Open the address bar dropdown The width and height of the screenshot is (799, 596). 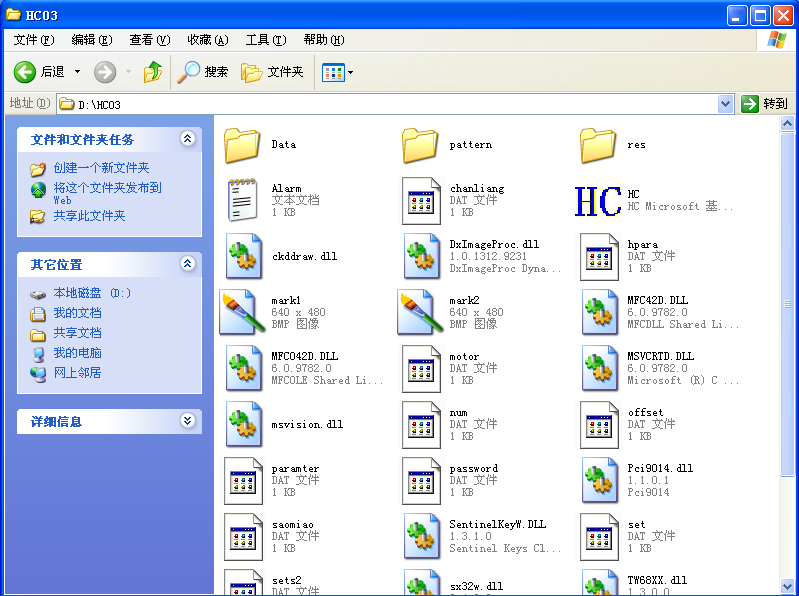[x=726, y=104]
